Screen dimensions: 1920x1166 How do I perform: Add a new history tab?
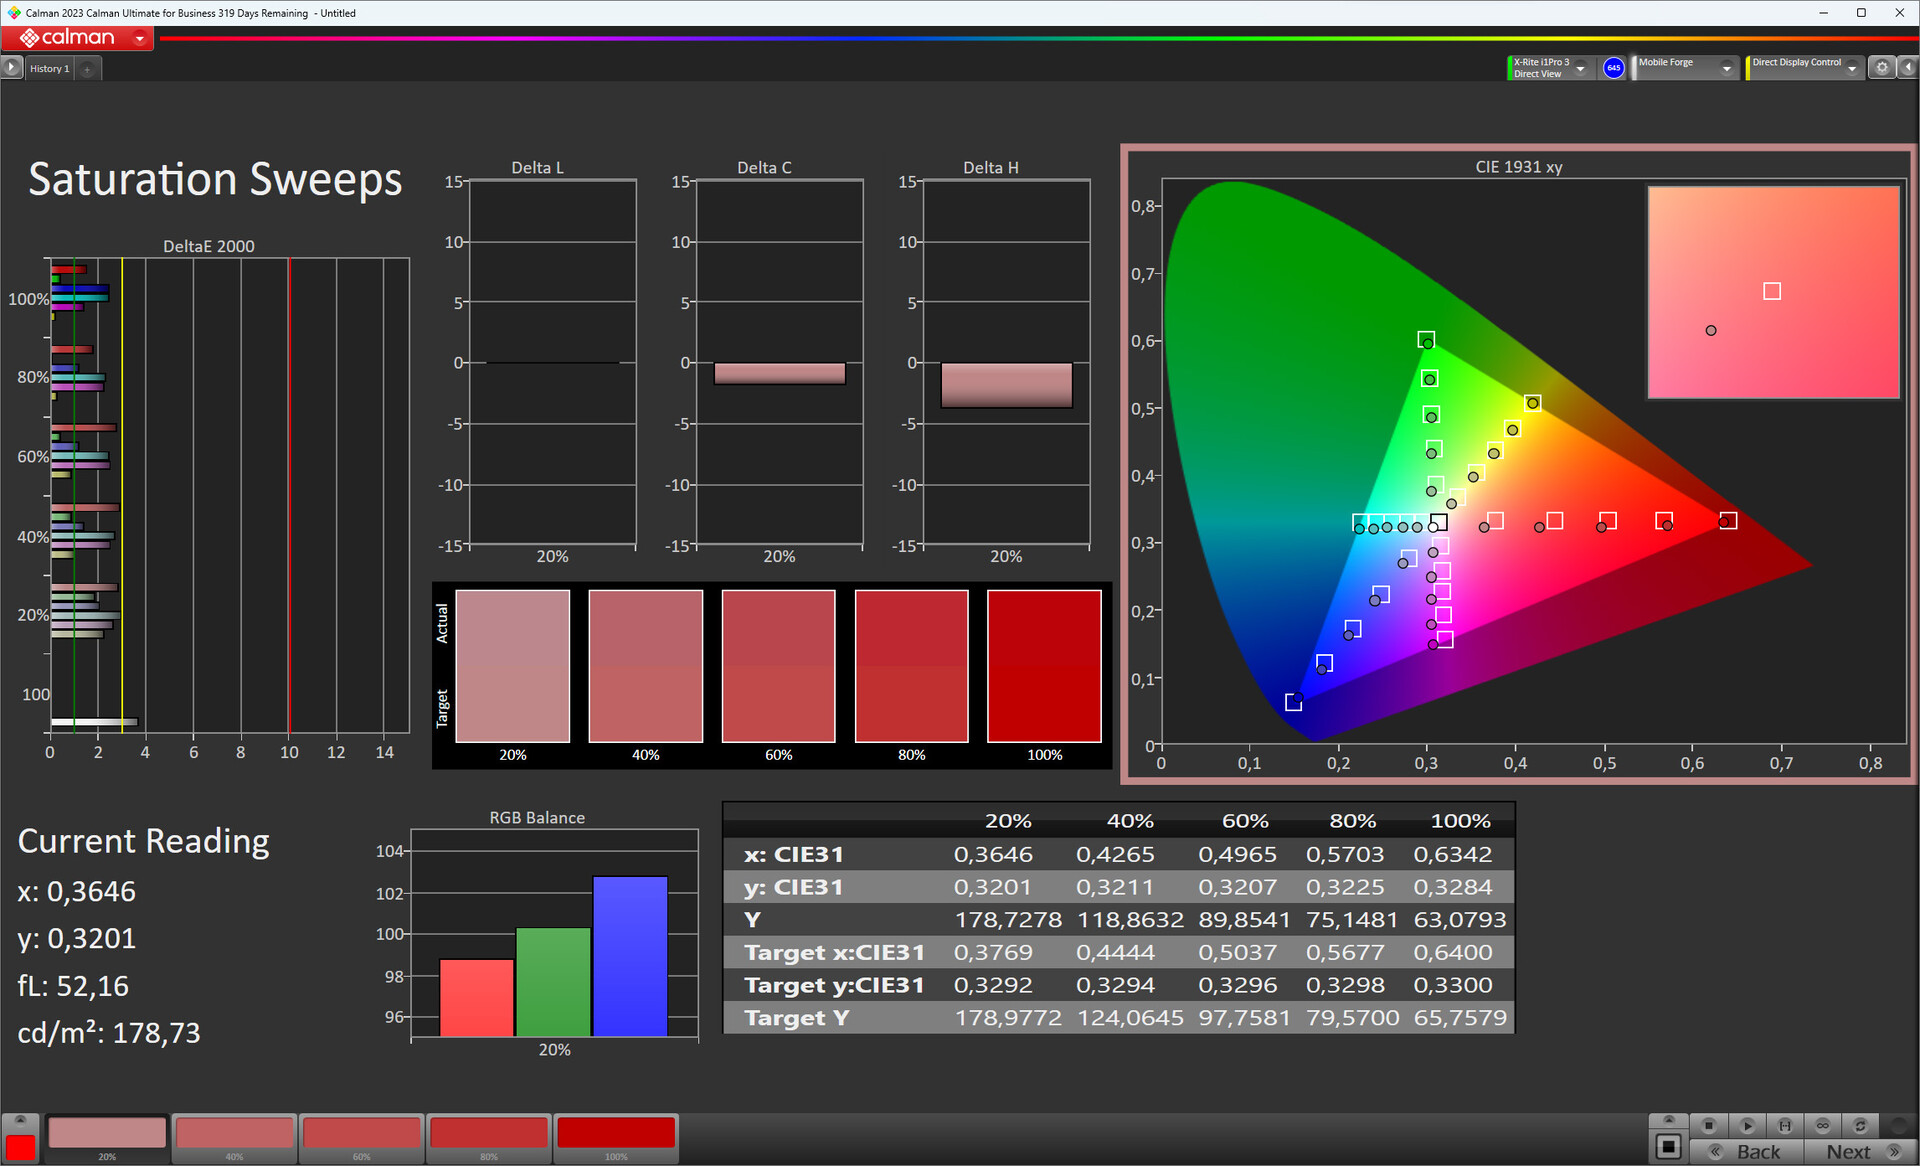point(88,69)
